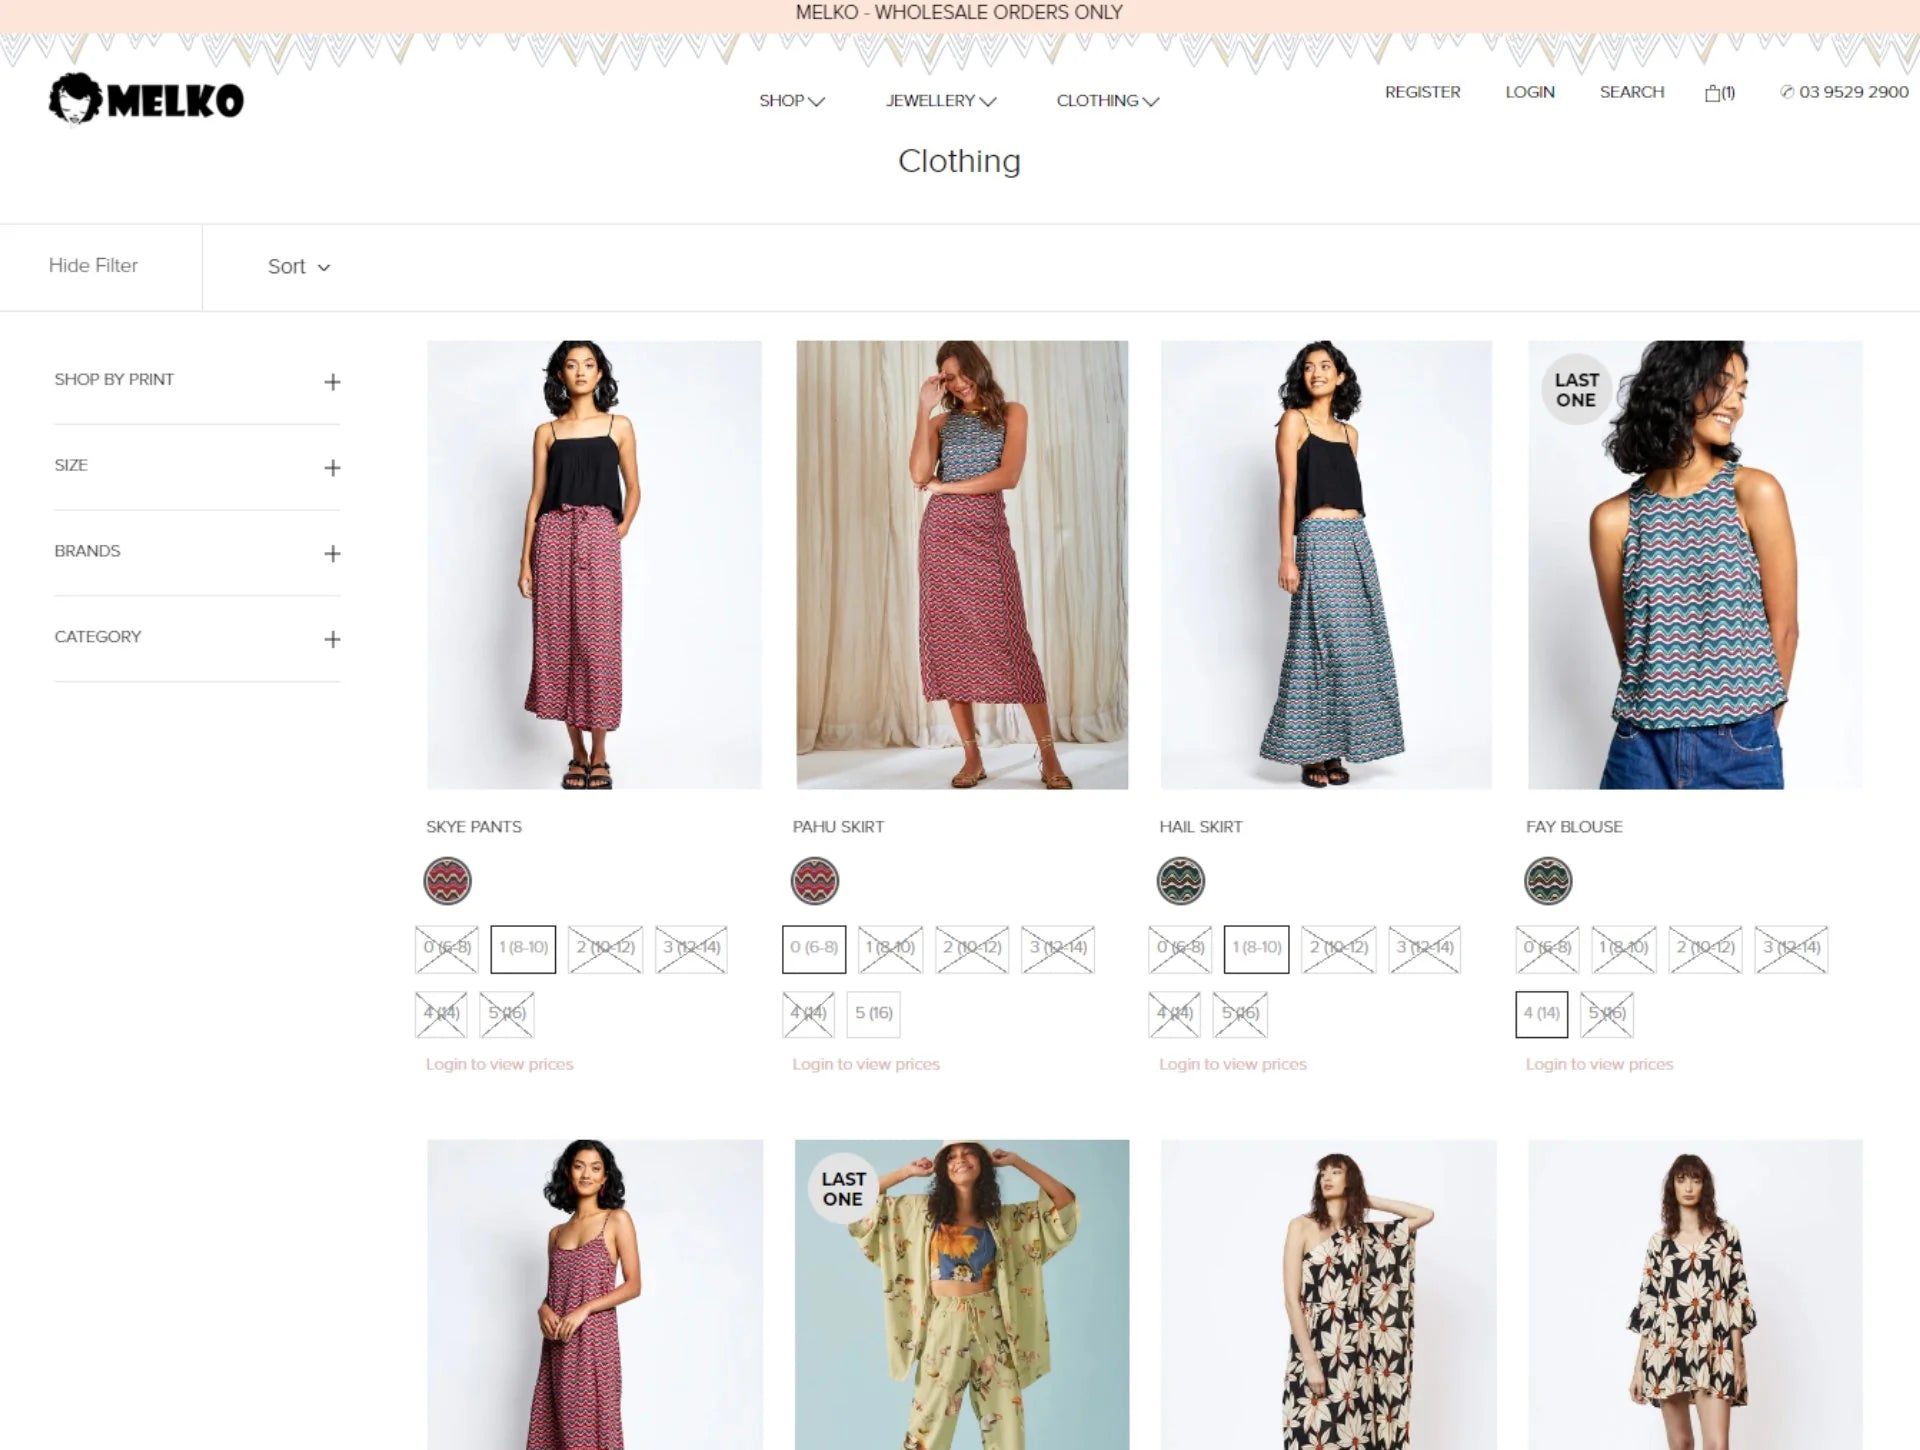Click Last One badge on Fay Blouse
The width and height of the screenshot is (1920, 1450).
[x=1576, y=390]
